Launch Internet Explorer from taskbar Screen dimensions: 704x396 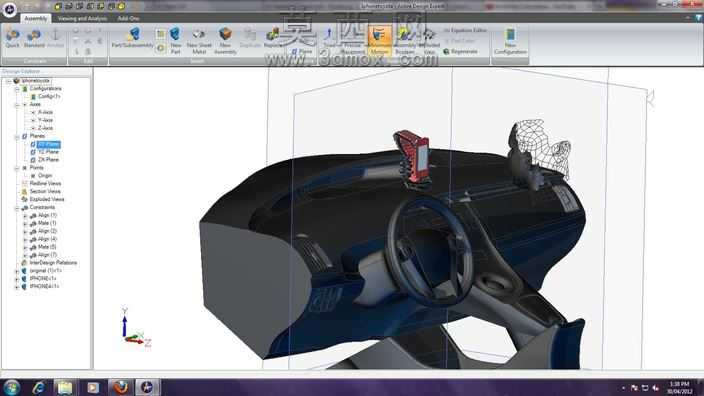pyautogui.click(x=39, y=387)
